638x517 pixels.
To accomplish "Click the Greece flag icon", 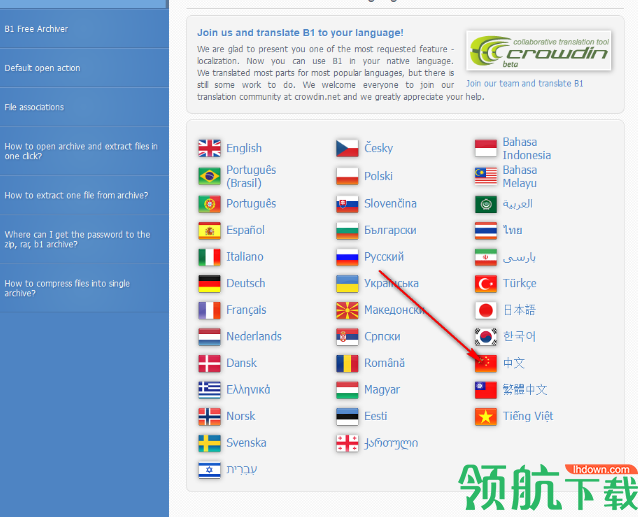I will 209,390.
